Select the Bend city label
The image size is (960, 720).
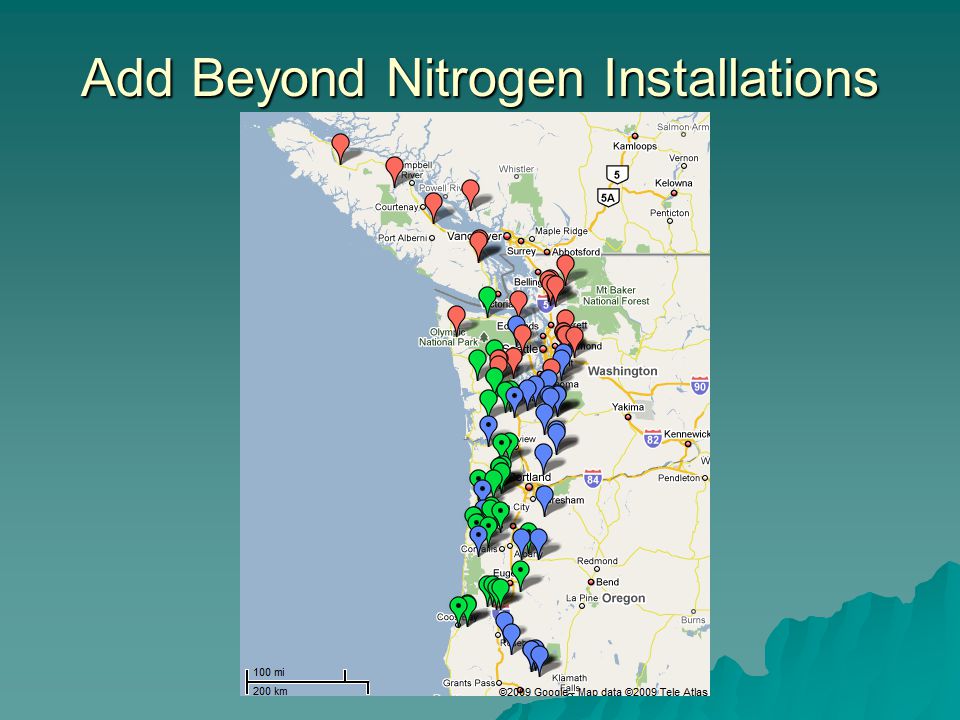pyautogui.click(x=607, y=582)
